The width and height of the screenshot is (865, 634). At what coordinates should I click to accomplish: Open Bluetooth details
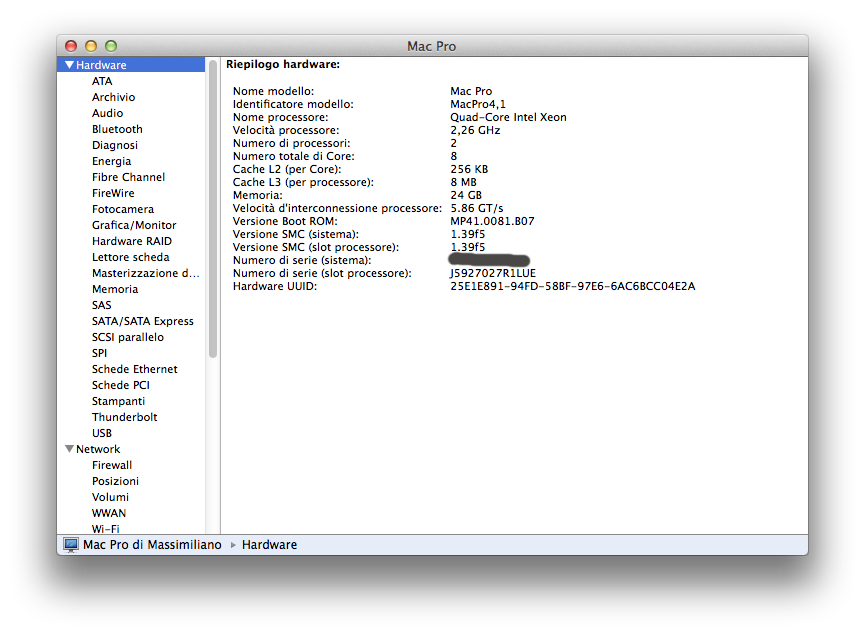117,129
